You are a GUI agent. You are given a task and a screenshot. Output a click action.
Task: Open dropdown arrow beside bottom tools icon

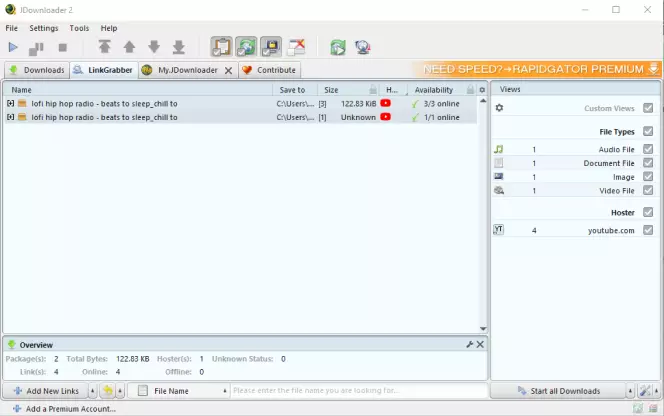pyautogui.click(x=656, y=391)
